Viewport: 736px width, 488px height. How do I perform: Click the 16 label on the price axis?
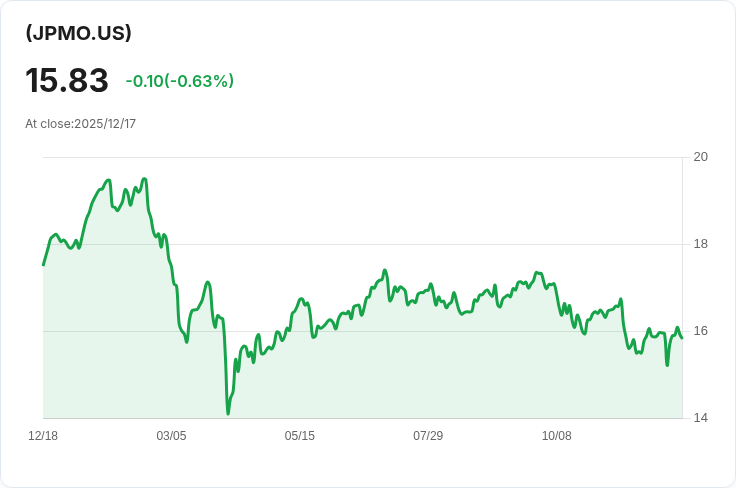click(700, 331)
